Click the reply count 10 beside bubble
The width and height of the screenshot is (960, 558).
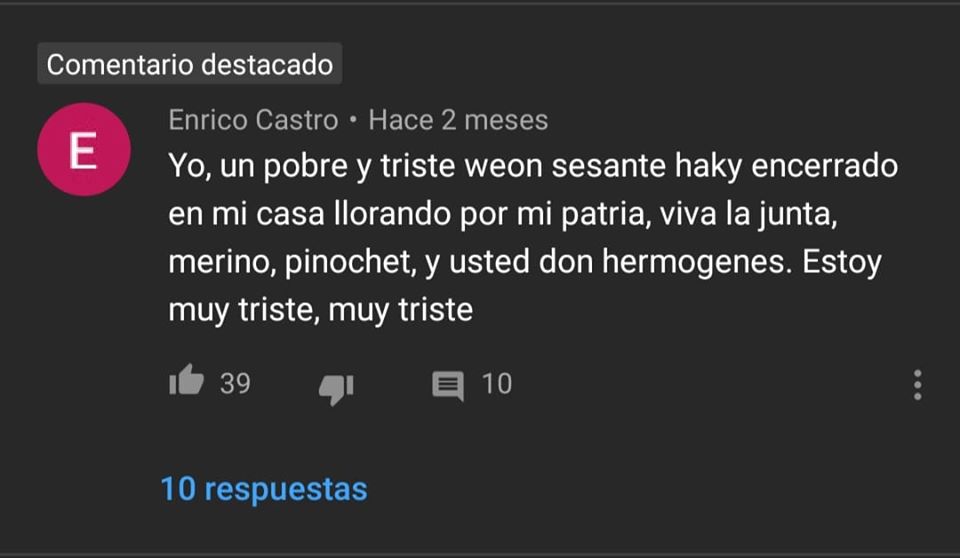497,383
